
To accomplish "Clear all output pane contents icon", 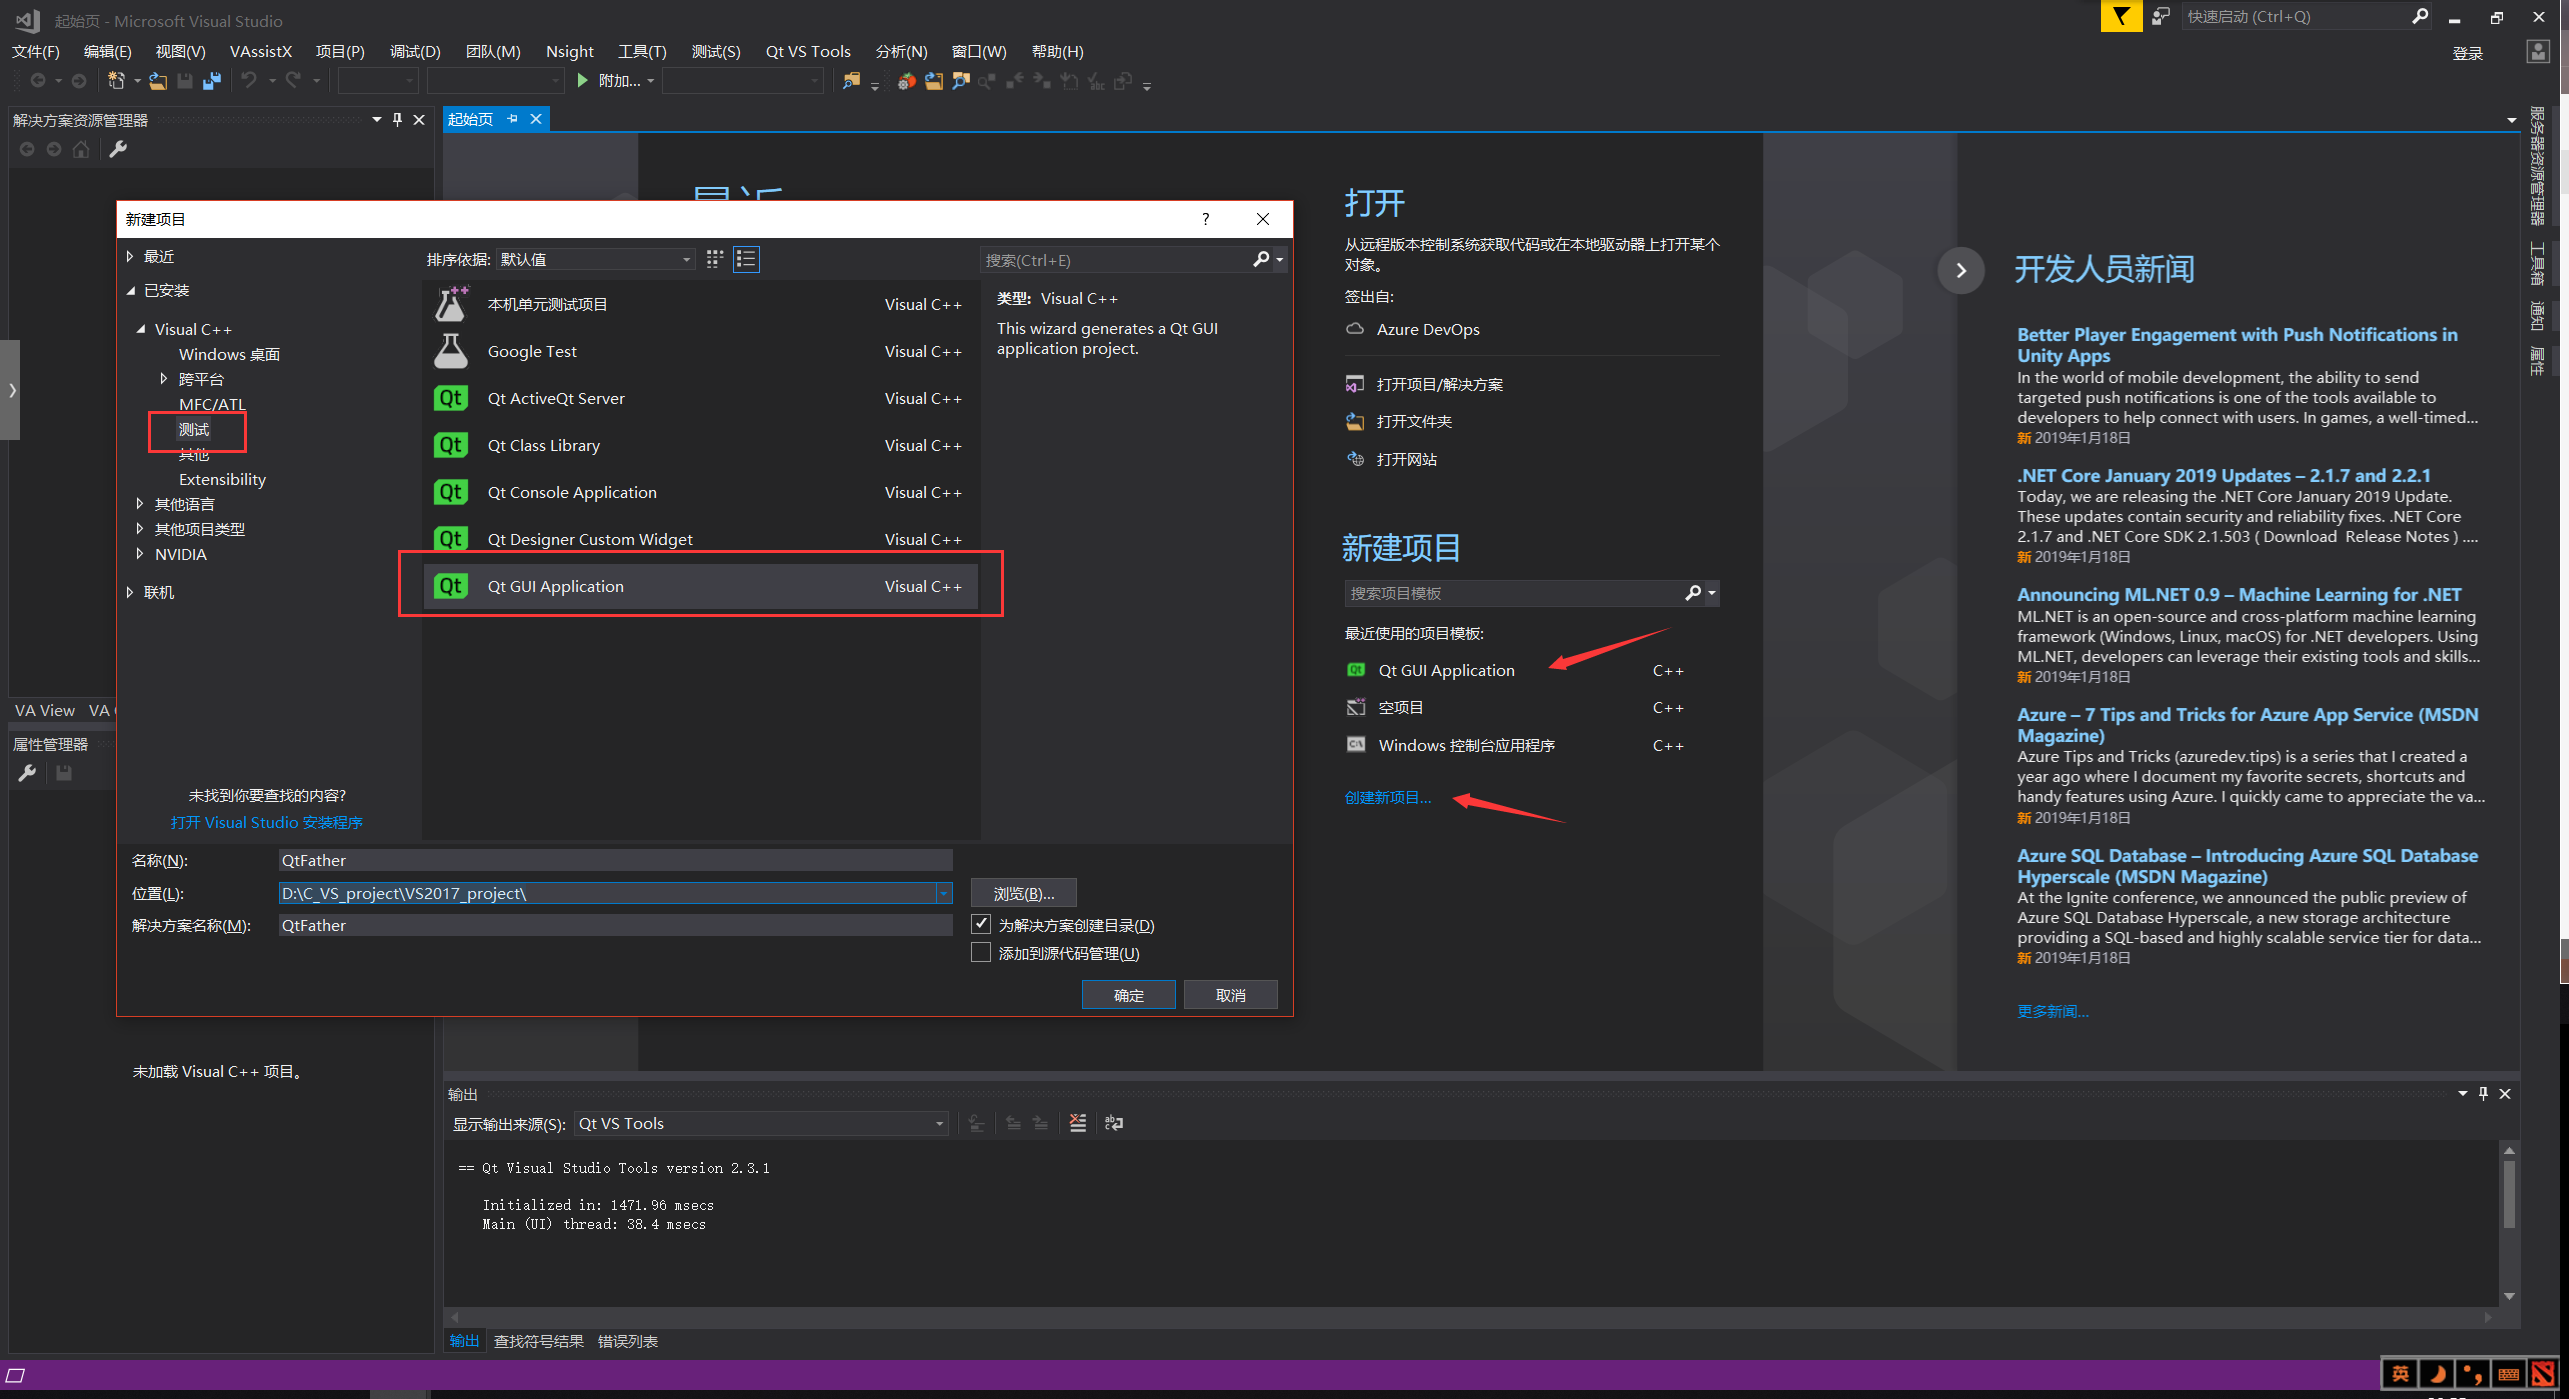I will pos(1077,1123).
